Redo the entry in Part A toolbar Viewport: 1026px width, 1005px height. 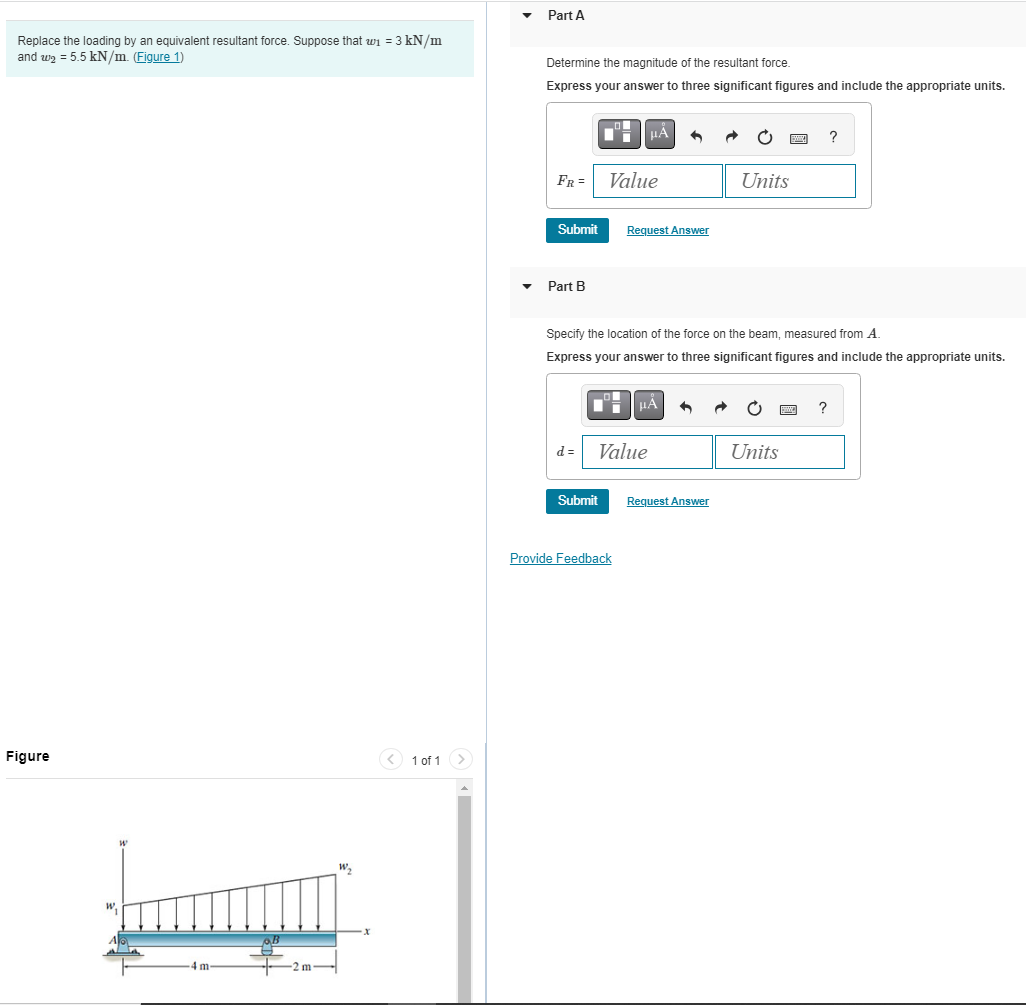click(x=731, y=136)
